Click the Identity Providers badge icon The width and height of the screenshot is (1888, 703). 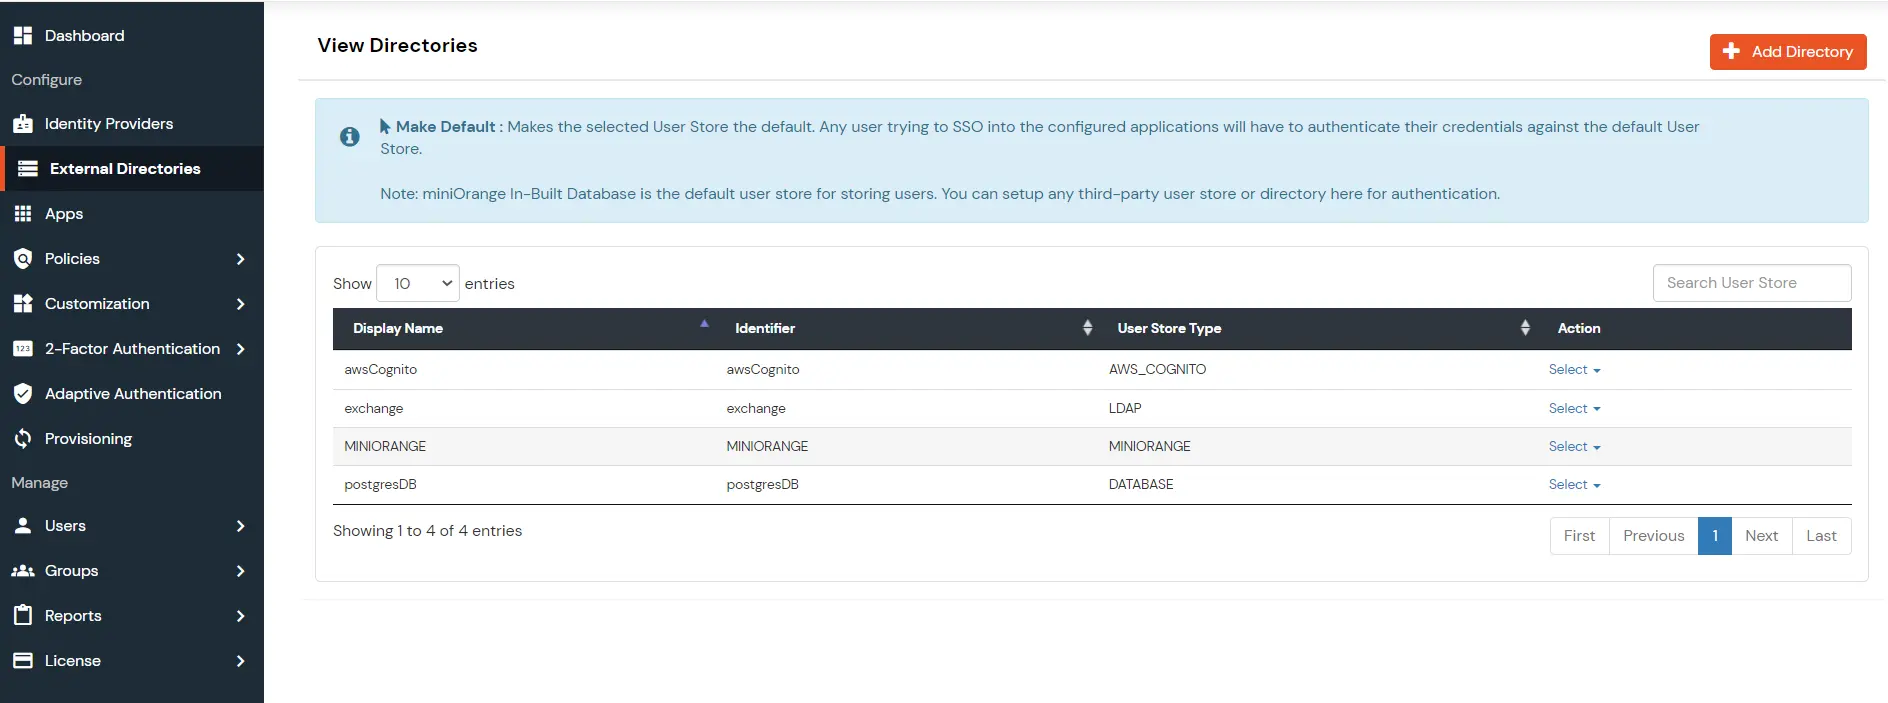pos(23,124)
